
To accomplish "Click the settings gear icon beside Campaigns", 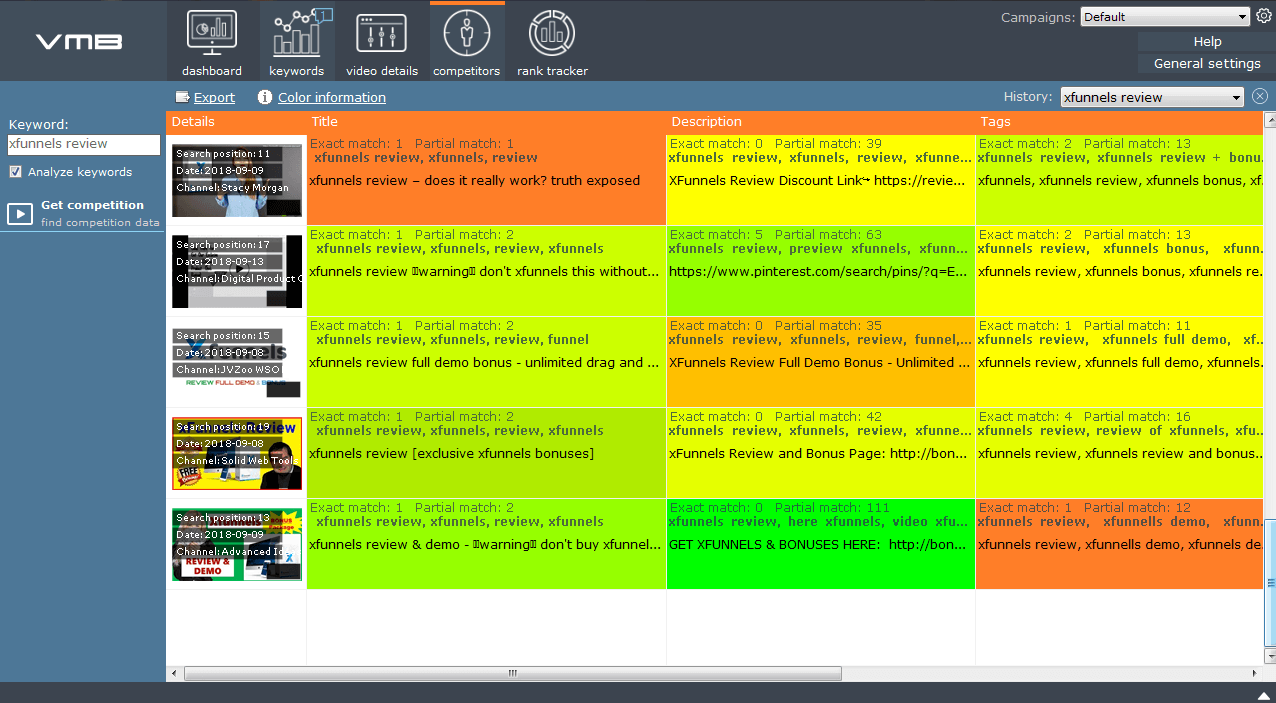I will coord(1263,16).
